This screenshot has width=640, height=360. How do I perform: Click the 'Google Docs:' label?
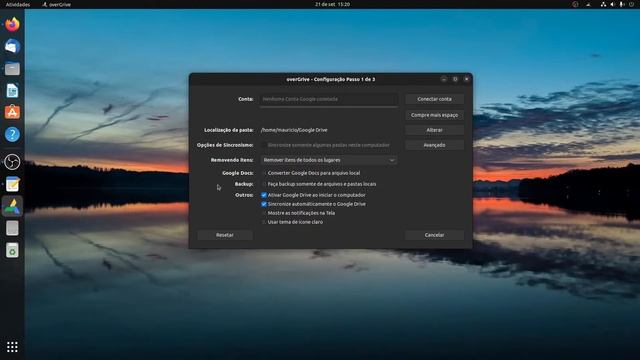[x=238, y=173]
